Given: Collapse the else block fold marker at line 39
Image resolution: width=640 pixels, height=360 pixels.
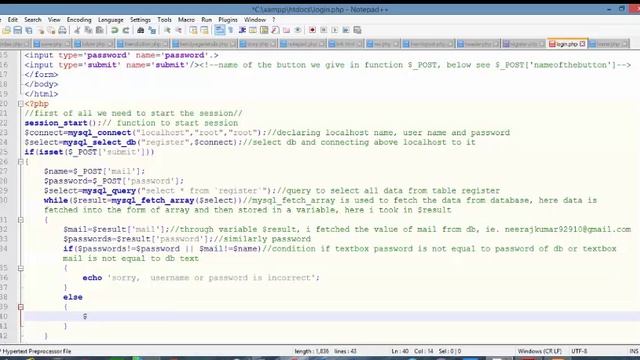Looking at the screenshot, I should [x=20, y=307].
